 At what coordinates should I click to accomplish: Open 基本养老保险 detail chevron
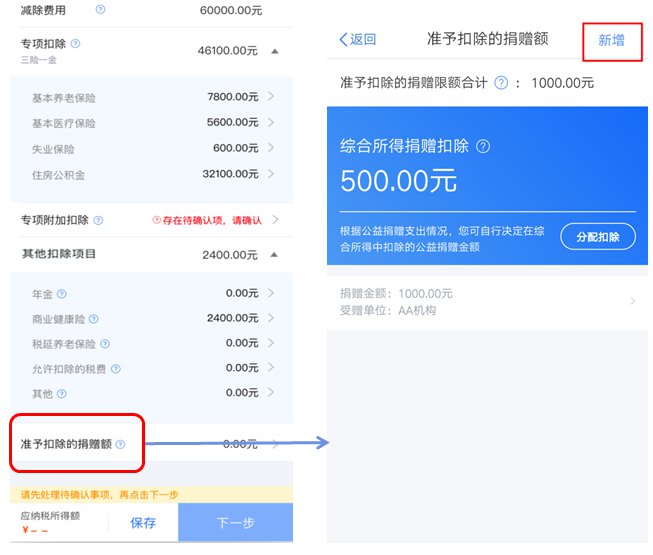coord(272,97)
